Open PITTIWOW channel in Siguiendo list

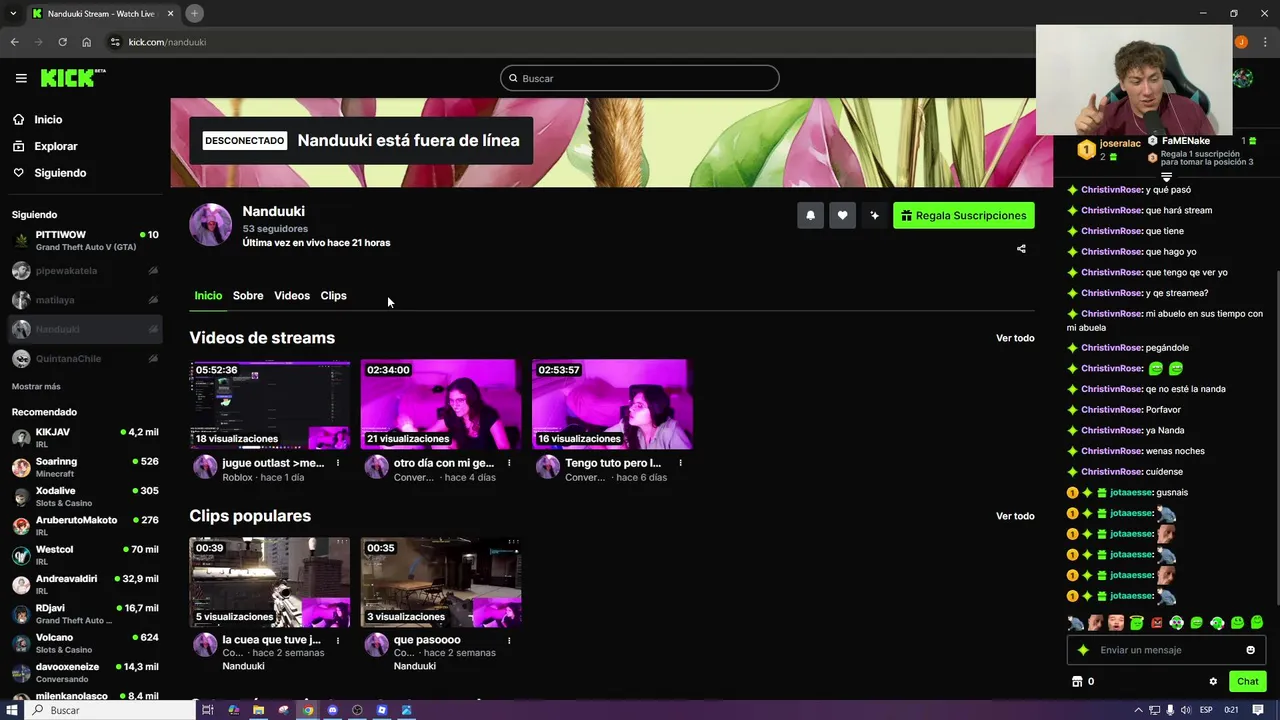pos(85,241)
